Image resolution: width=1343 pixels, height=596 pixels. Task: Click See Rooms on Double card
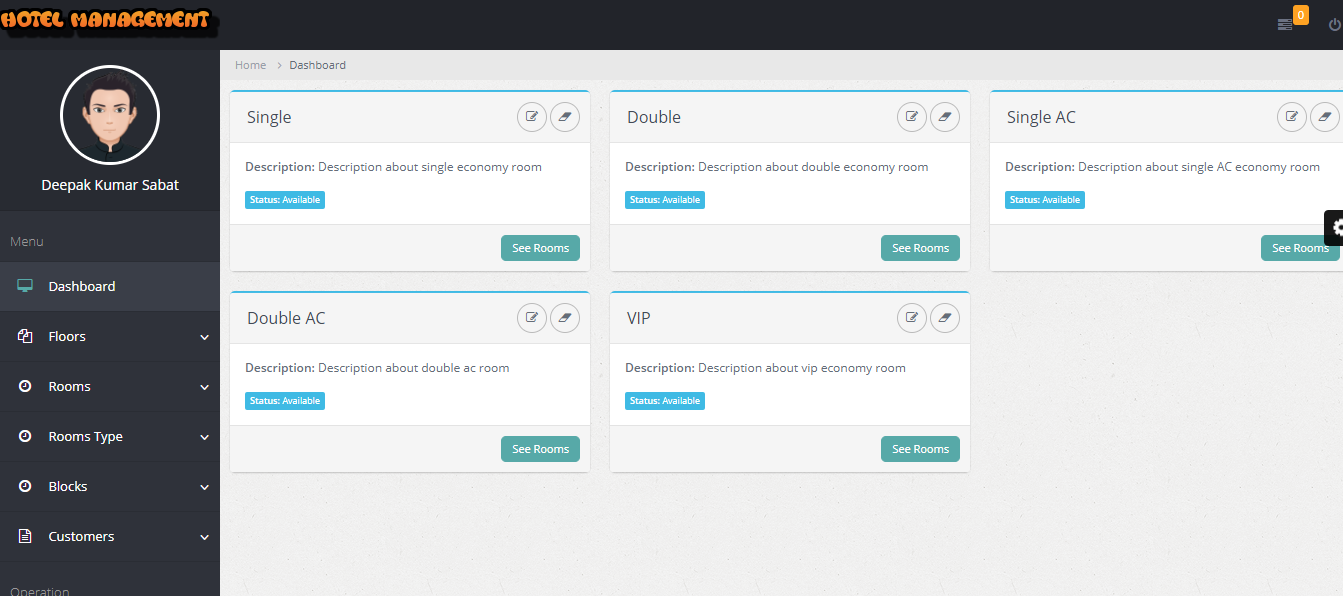coord(920,248)
